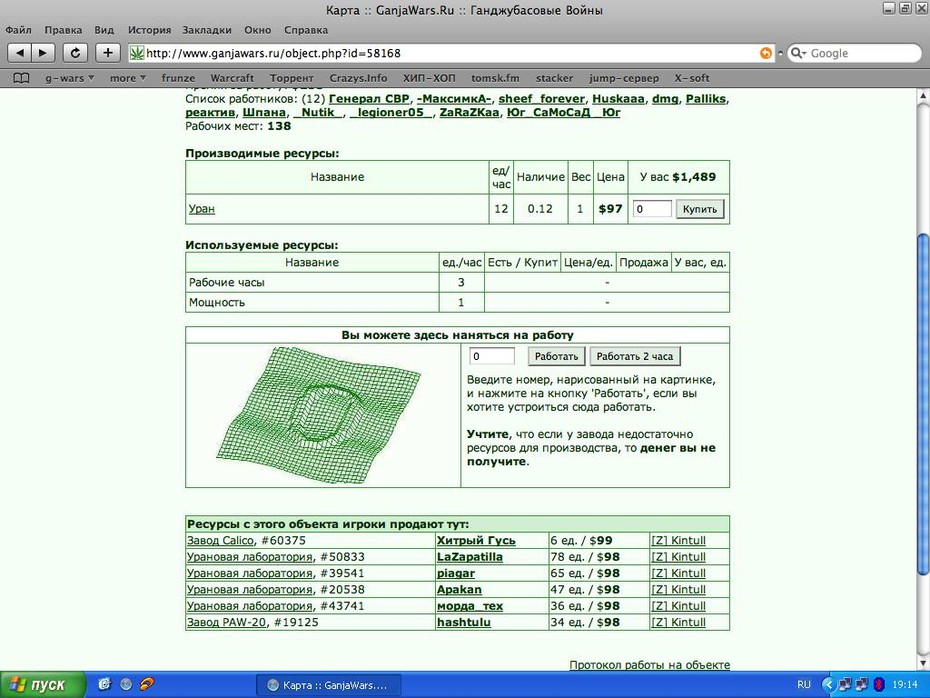Viewport: 930px width, 698px height.
Task: Open the stacker bookmark
Action: pyautogui.click(x=554, y=78)
